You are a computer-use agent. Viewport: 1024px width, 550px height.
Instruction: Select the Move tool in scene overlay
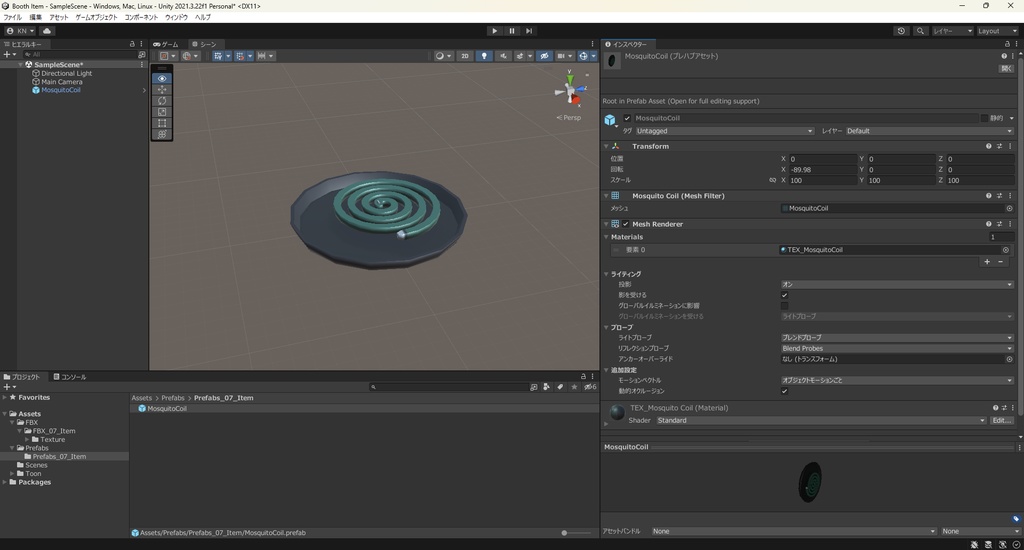162,90
